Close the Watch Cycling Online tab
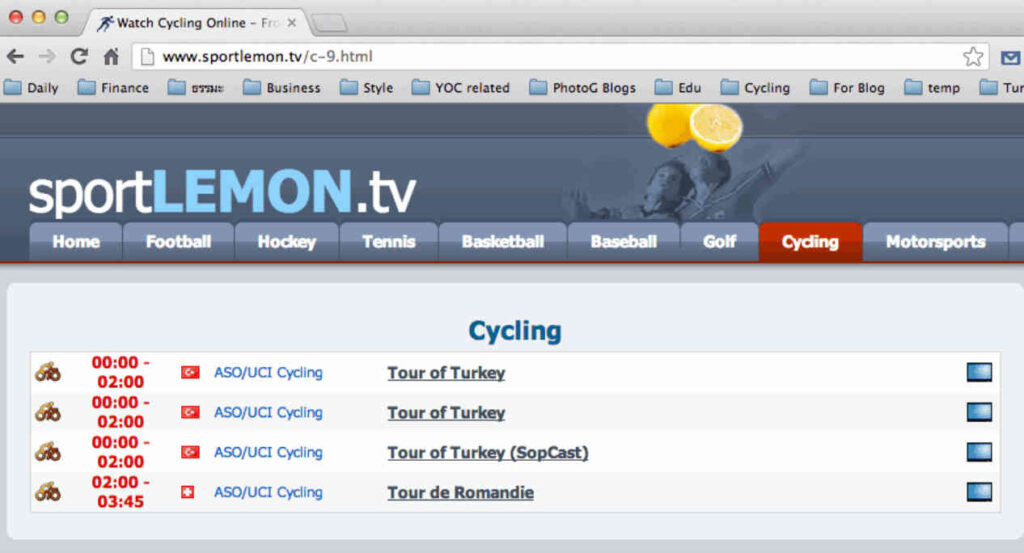1024x553 pixels. pyautogui.click(x=292, y=23)
